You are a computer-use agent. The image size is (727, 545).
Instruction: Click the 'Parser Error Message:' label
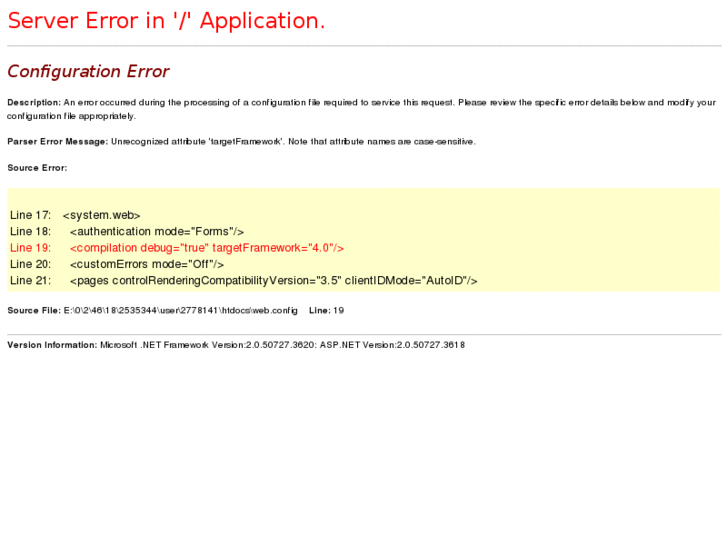[57, 141]
